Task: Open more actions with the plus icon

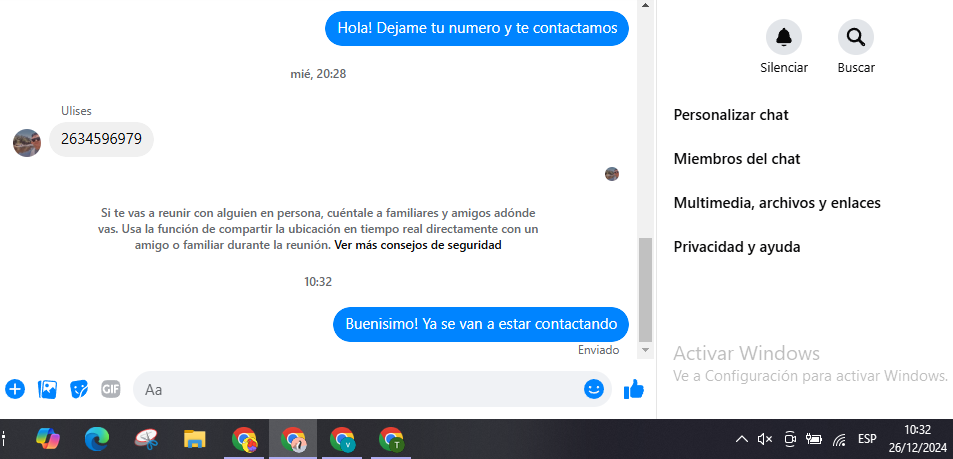Action: (15, 389)
